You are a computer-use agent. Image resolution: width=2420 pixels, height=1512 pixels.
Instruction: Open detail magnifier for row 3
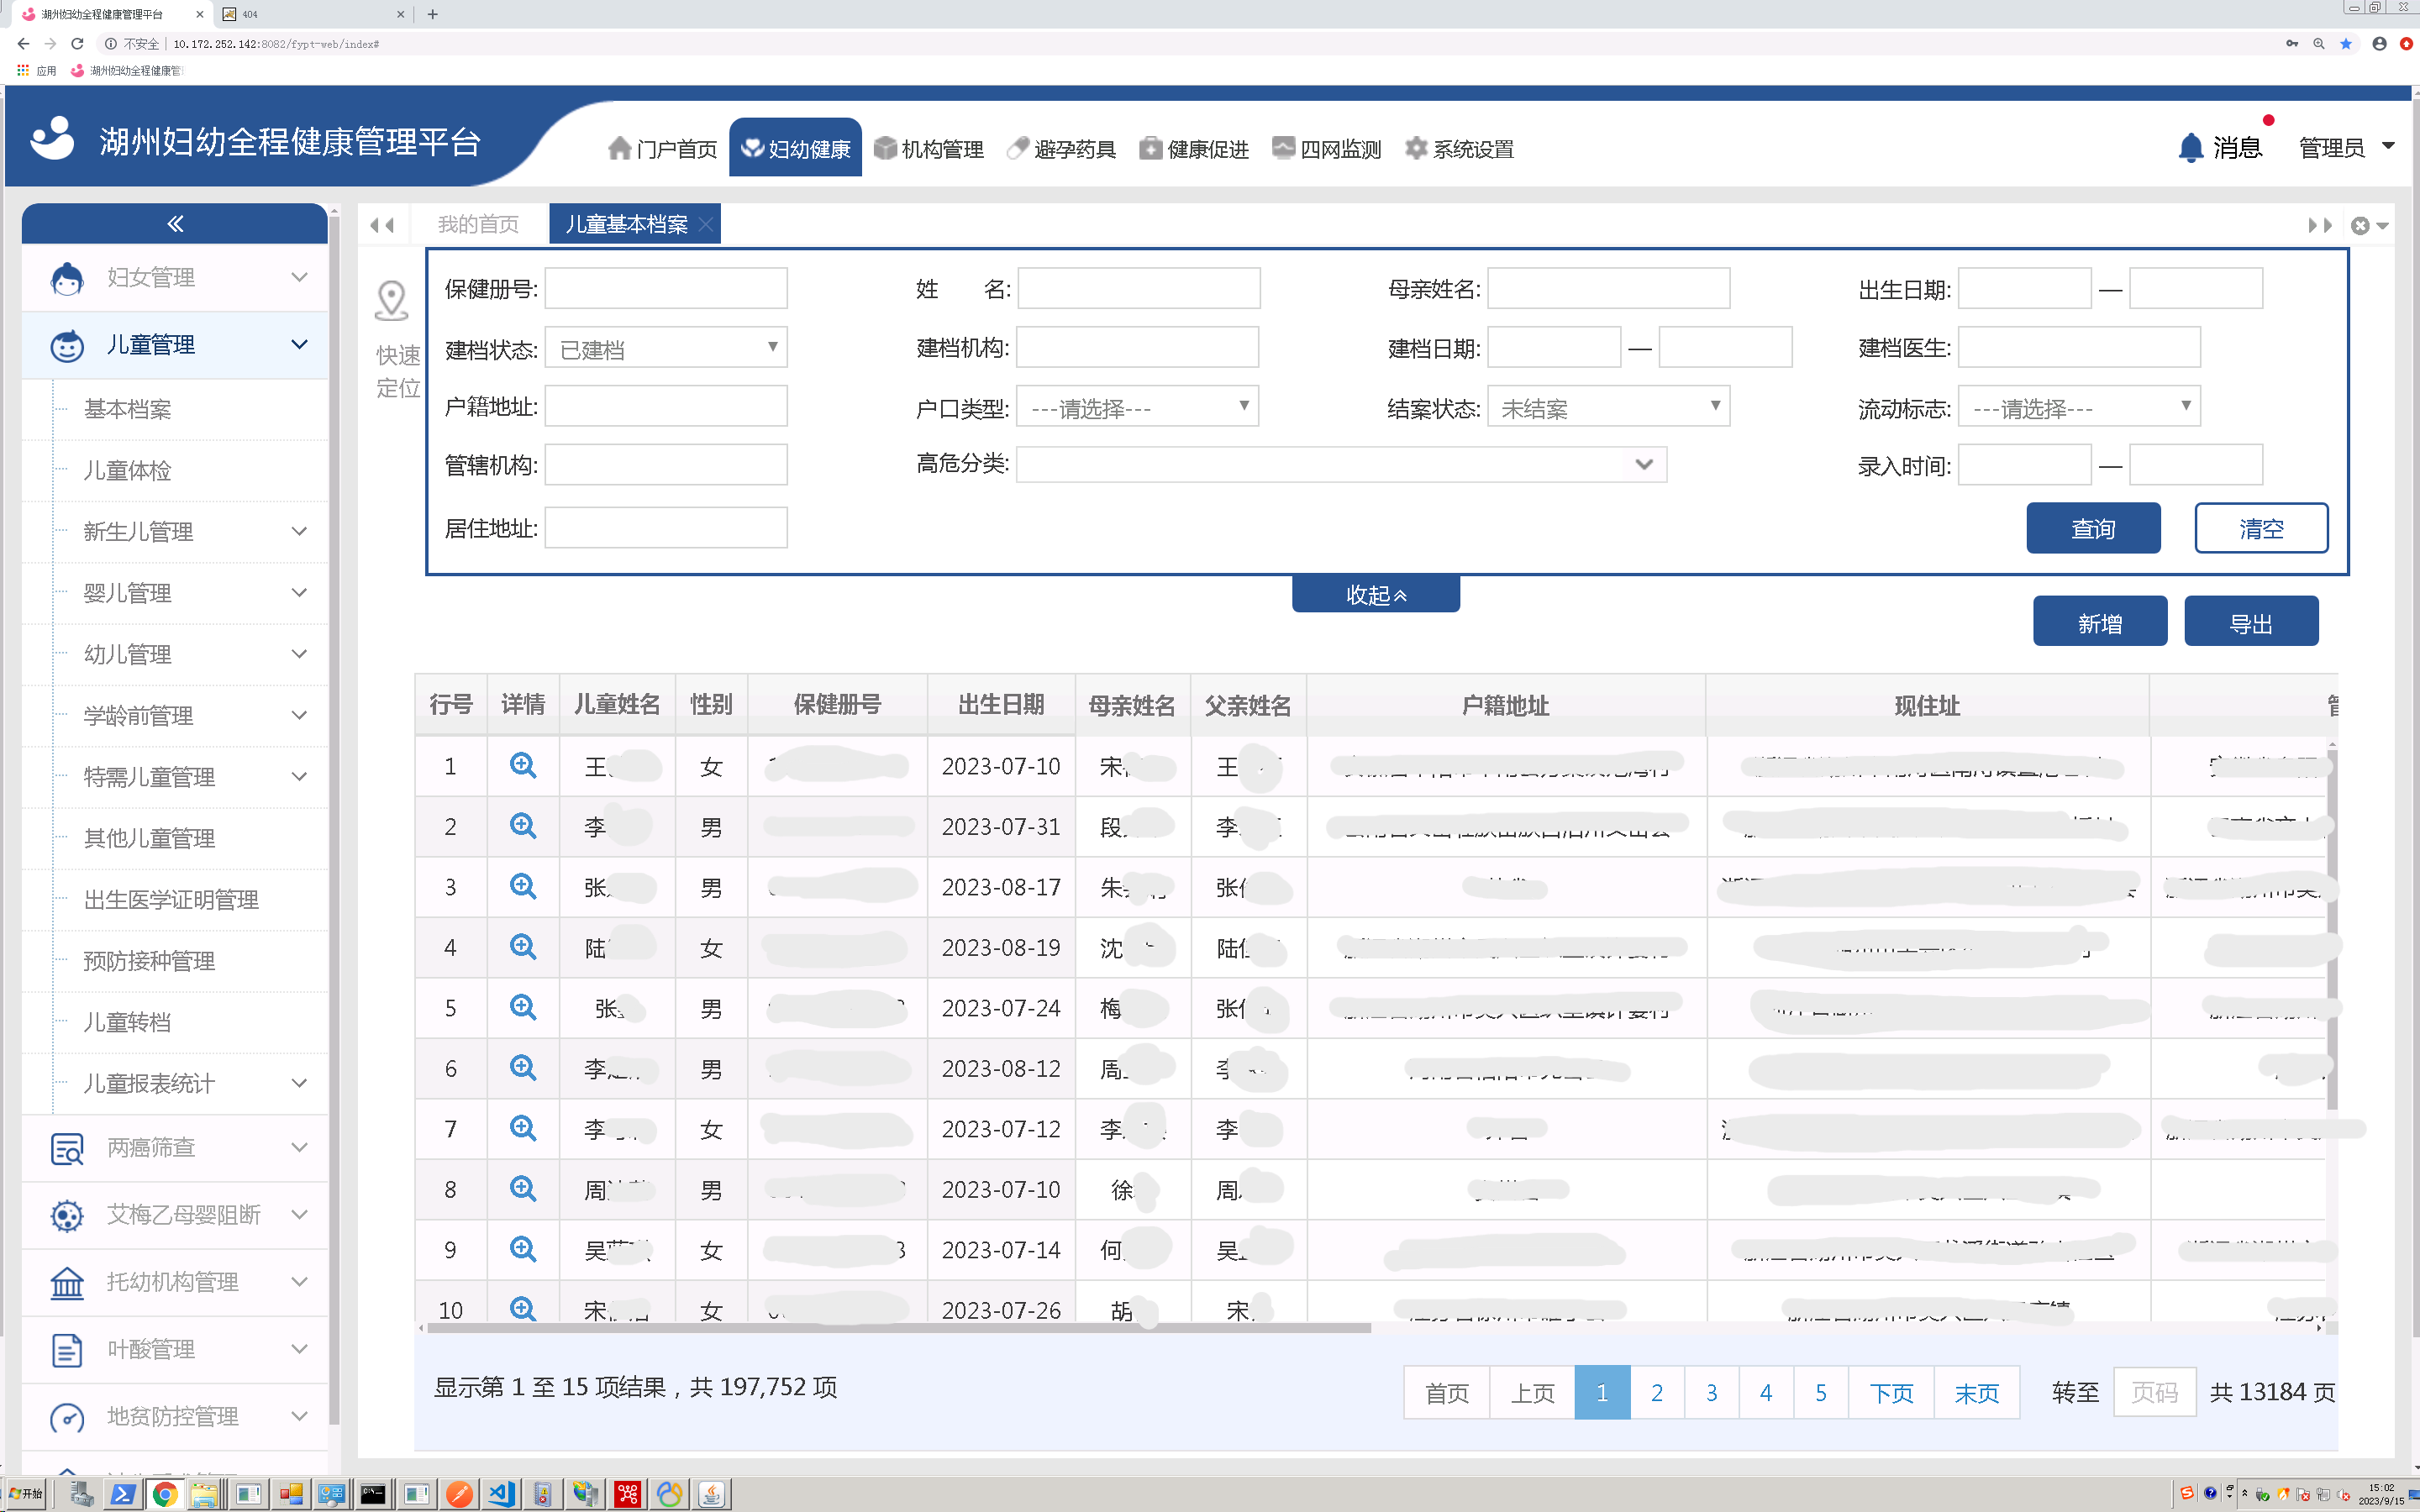(522, 887)
